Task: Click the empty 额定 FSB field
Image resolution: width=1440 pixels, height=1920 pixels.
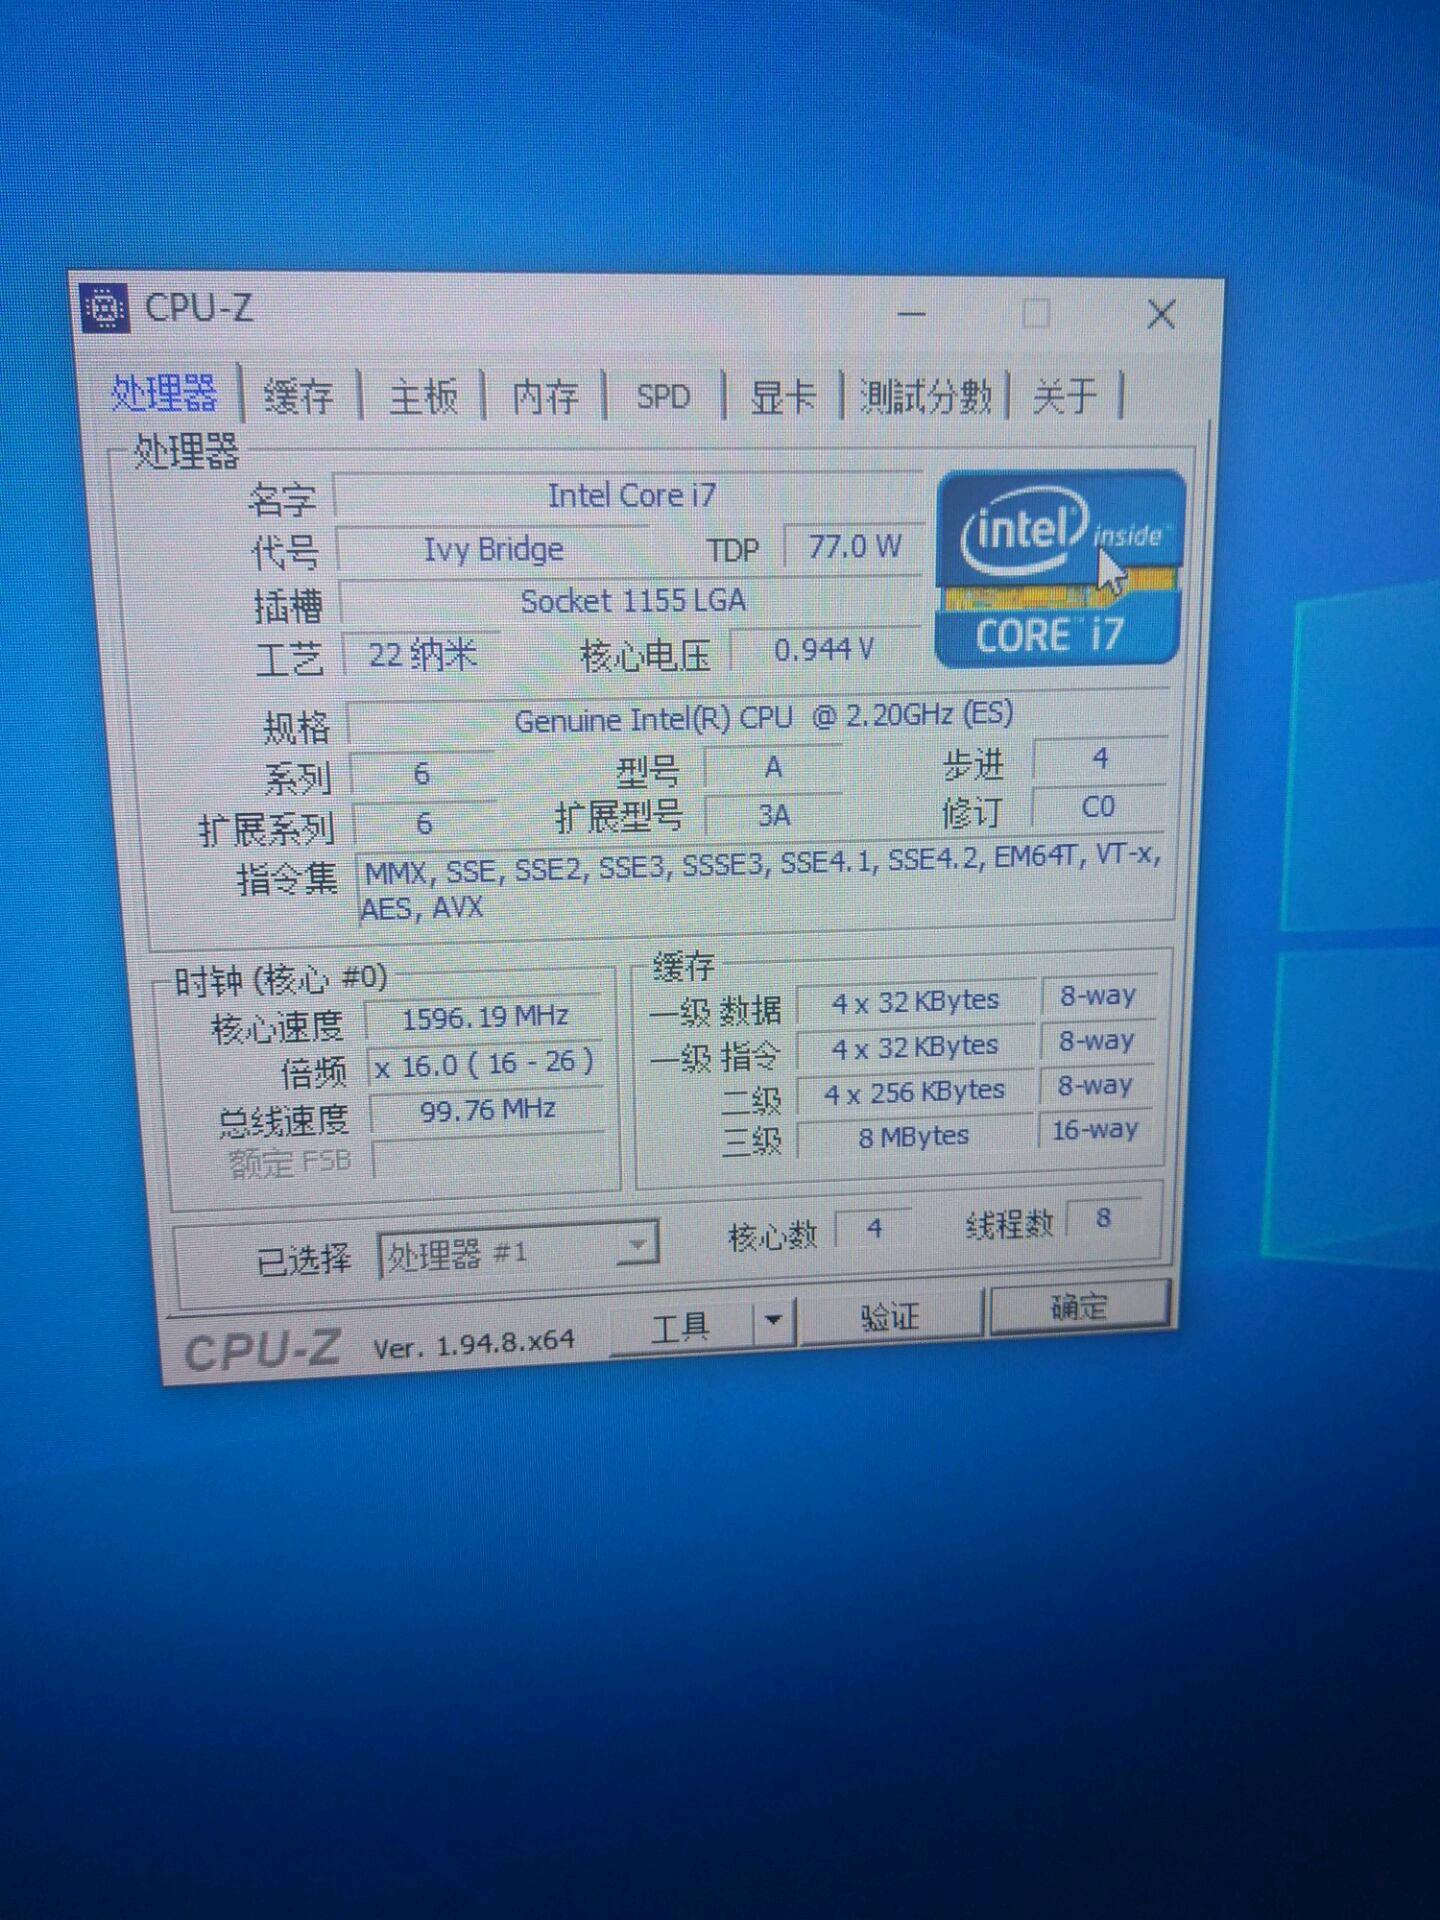Action: (x=490, y=1158)
